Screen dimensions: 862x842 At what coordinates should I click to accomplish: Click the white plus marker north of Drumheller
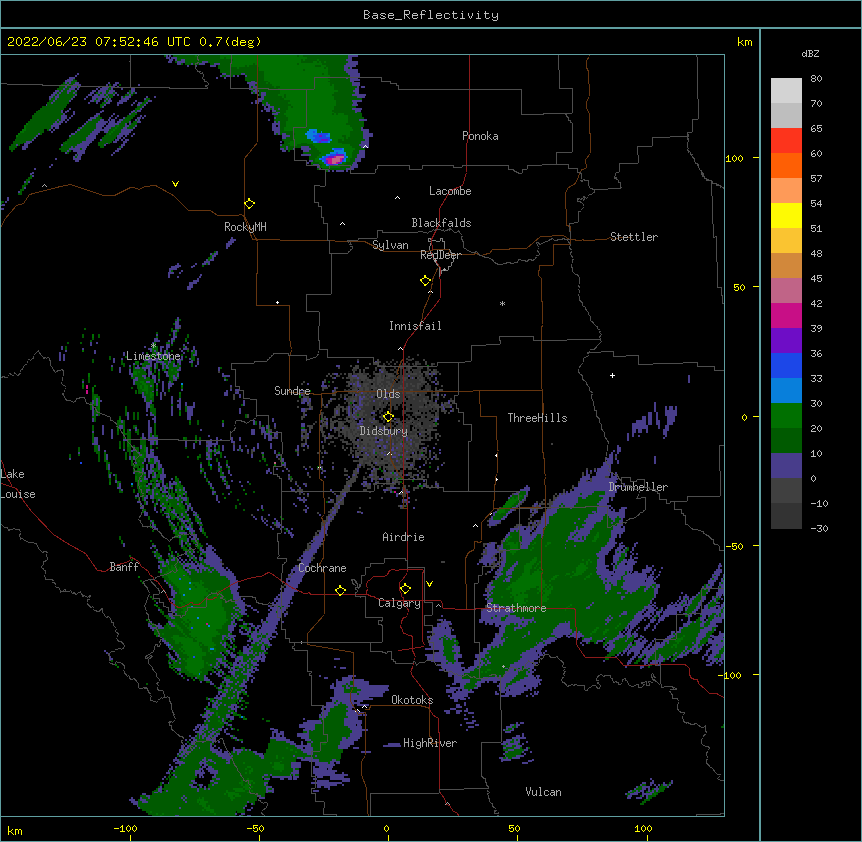click(x=612, y=375)
